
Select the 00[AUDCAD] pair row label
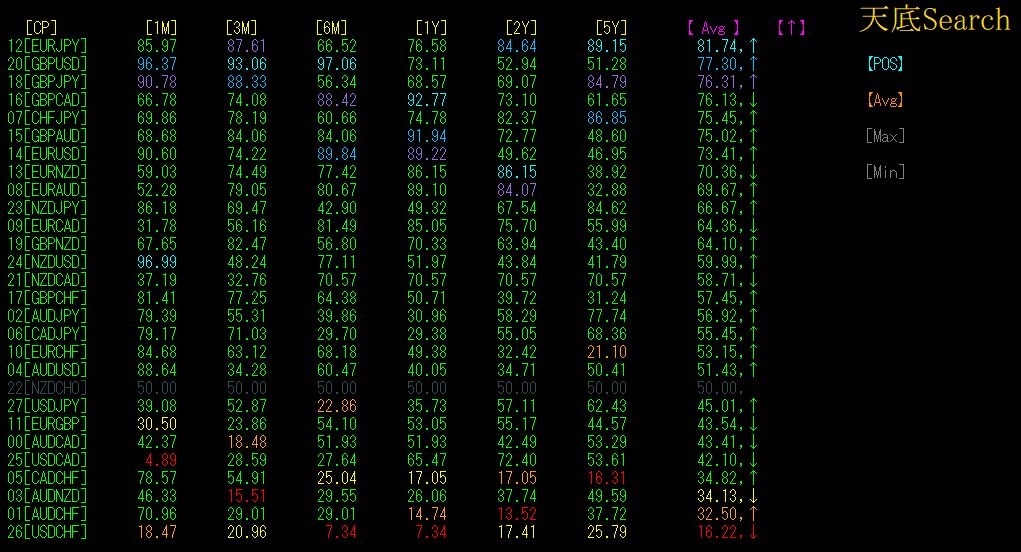pos(47,442)
